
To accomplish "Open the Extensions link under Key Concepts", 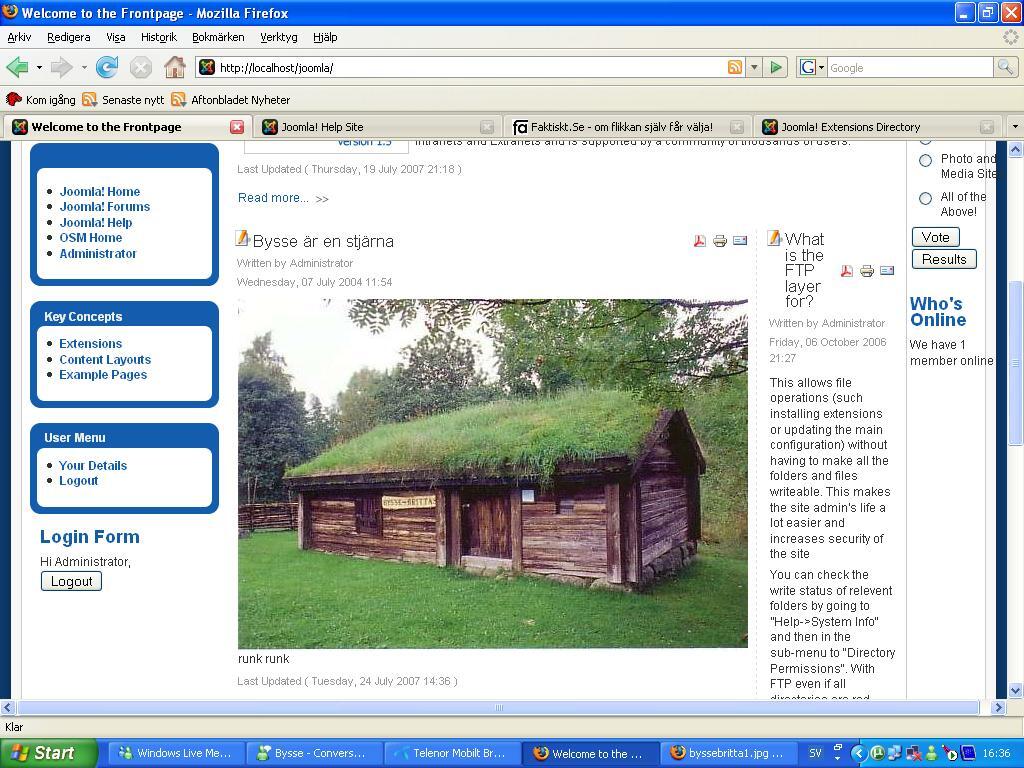I will [90, 344].
